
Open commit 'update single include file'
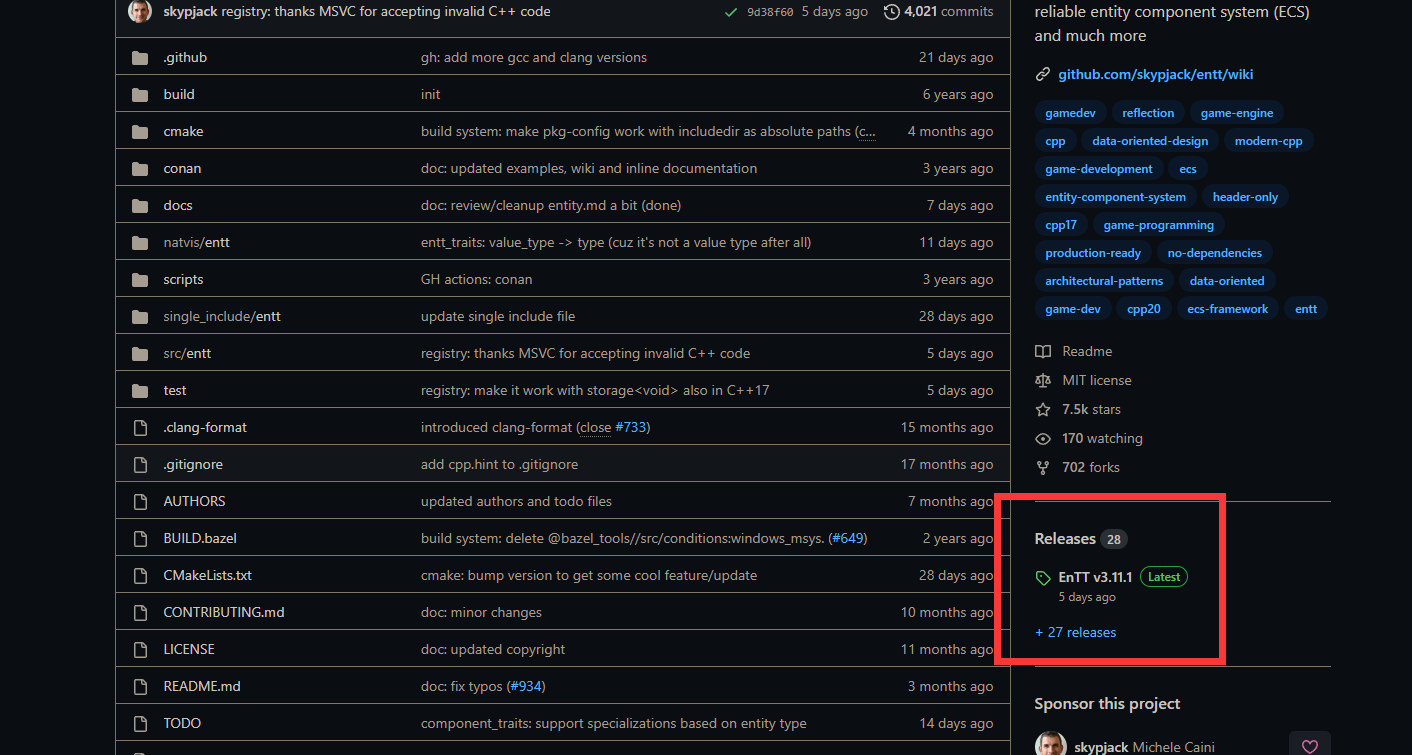pyautogui.click(x=497, y=316)
